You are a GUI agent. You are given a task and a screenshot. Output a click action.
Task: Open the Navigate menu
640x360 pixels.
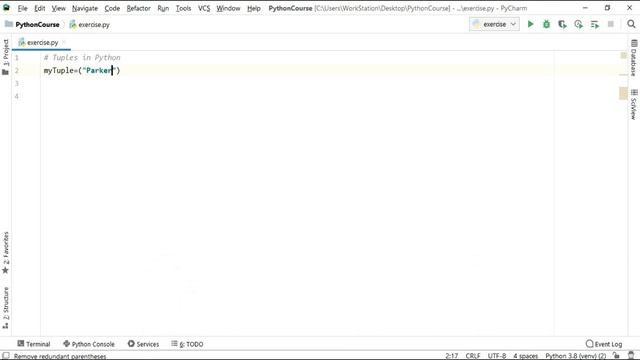(x=85, y=8)
